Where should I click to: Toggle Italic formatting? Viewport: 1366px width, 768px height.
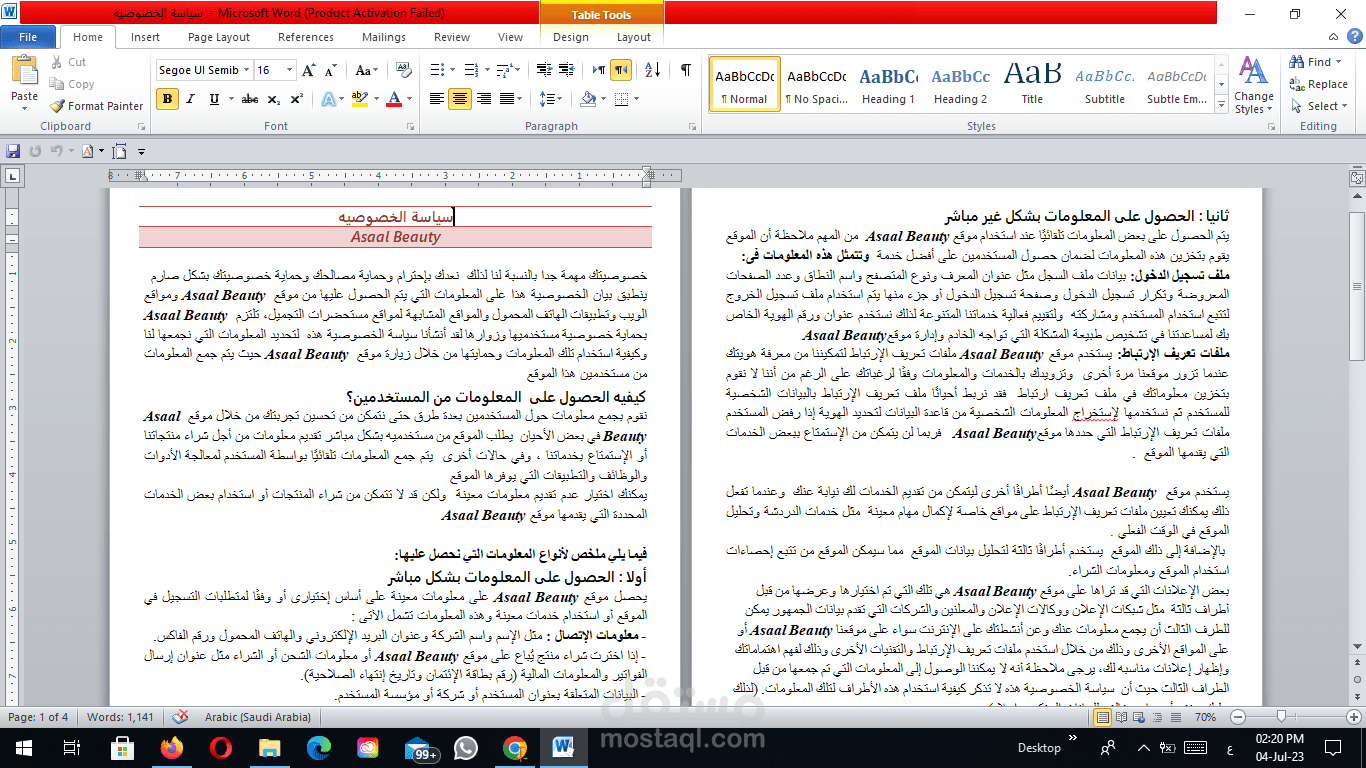tap(191, 99)
